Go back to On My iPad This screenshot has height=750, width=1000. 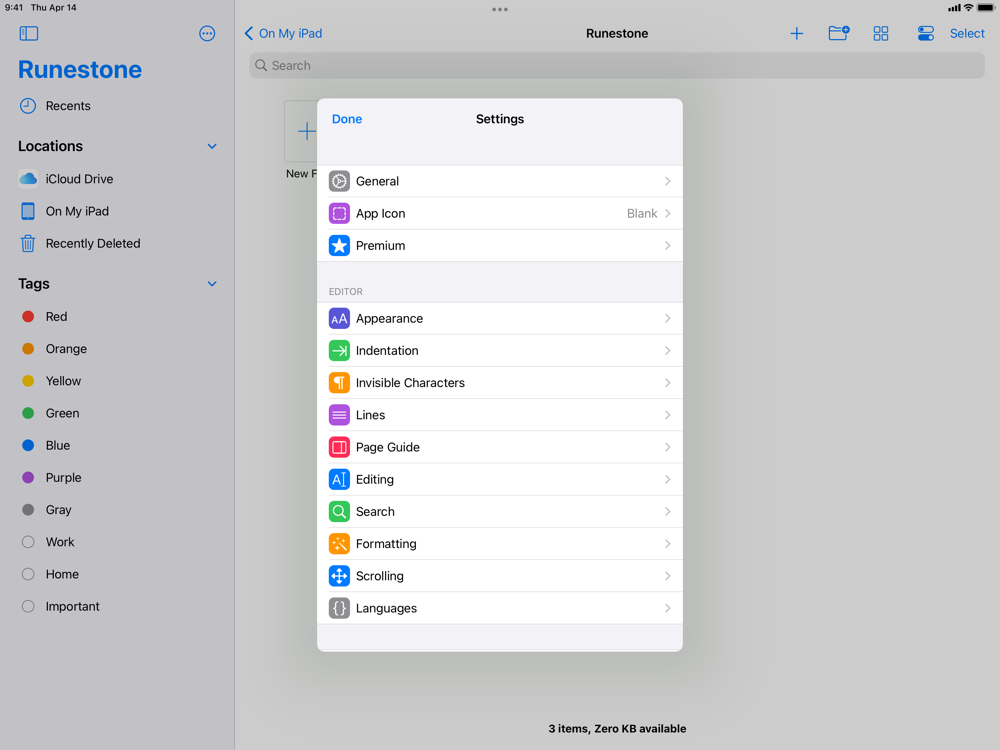point(283,33)
